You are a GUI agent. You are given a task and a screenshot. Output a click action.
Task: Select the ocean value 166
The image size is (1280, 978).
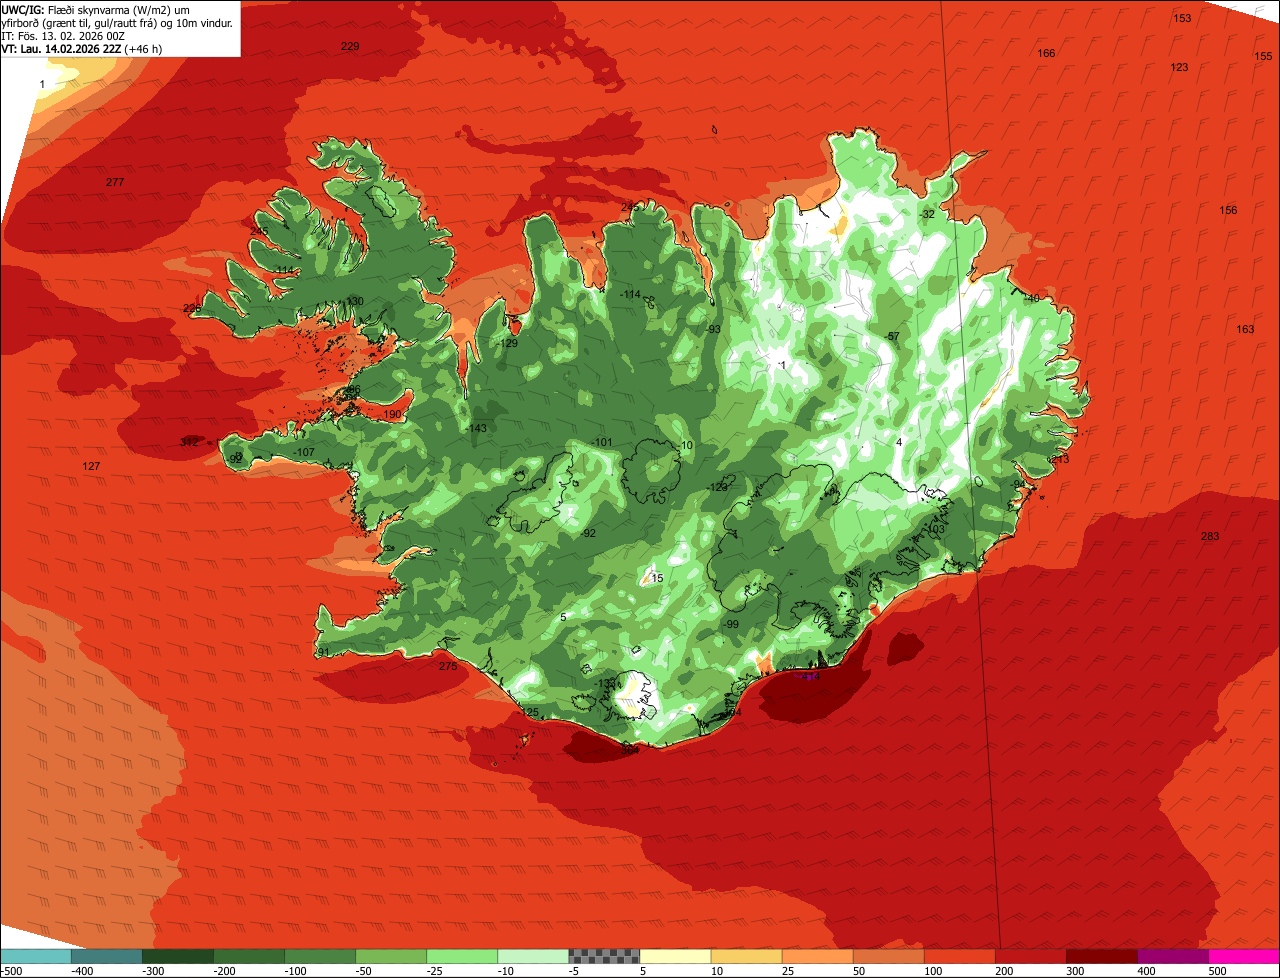click(1046, 53)
